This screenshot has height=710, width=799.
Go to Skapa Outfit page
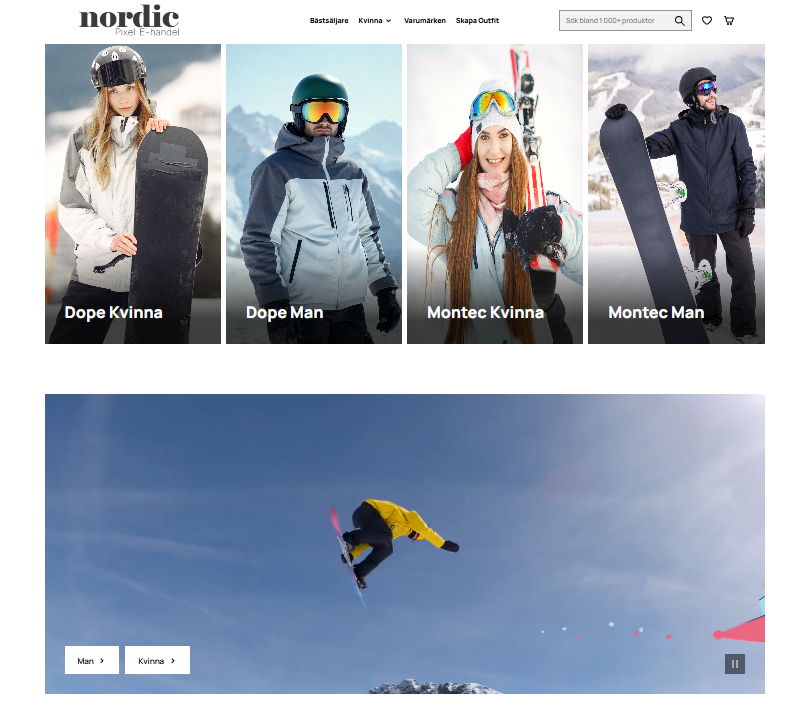tap(477, 21)
